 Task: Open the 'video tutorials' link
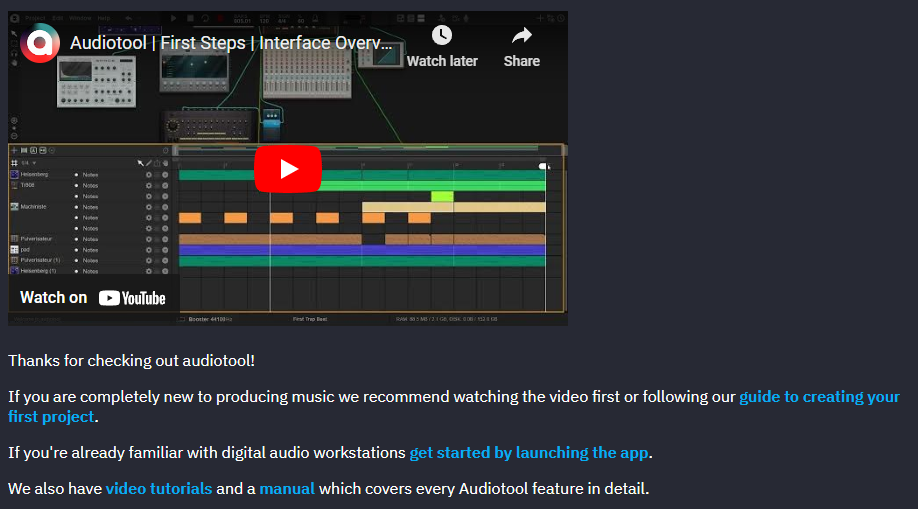tap(159, 488)
